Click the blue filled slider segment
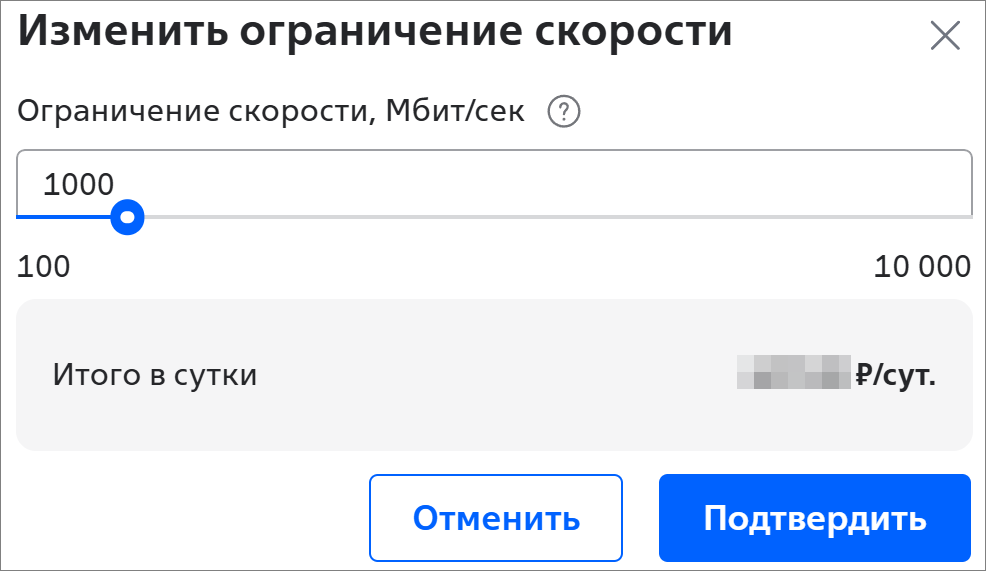 click(x=65, y=216)
